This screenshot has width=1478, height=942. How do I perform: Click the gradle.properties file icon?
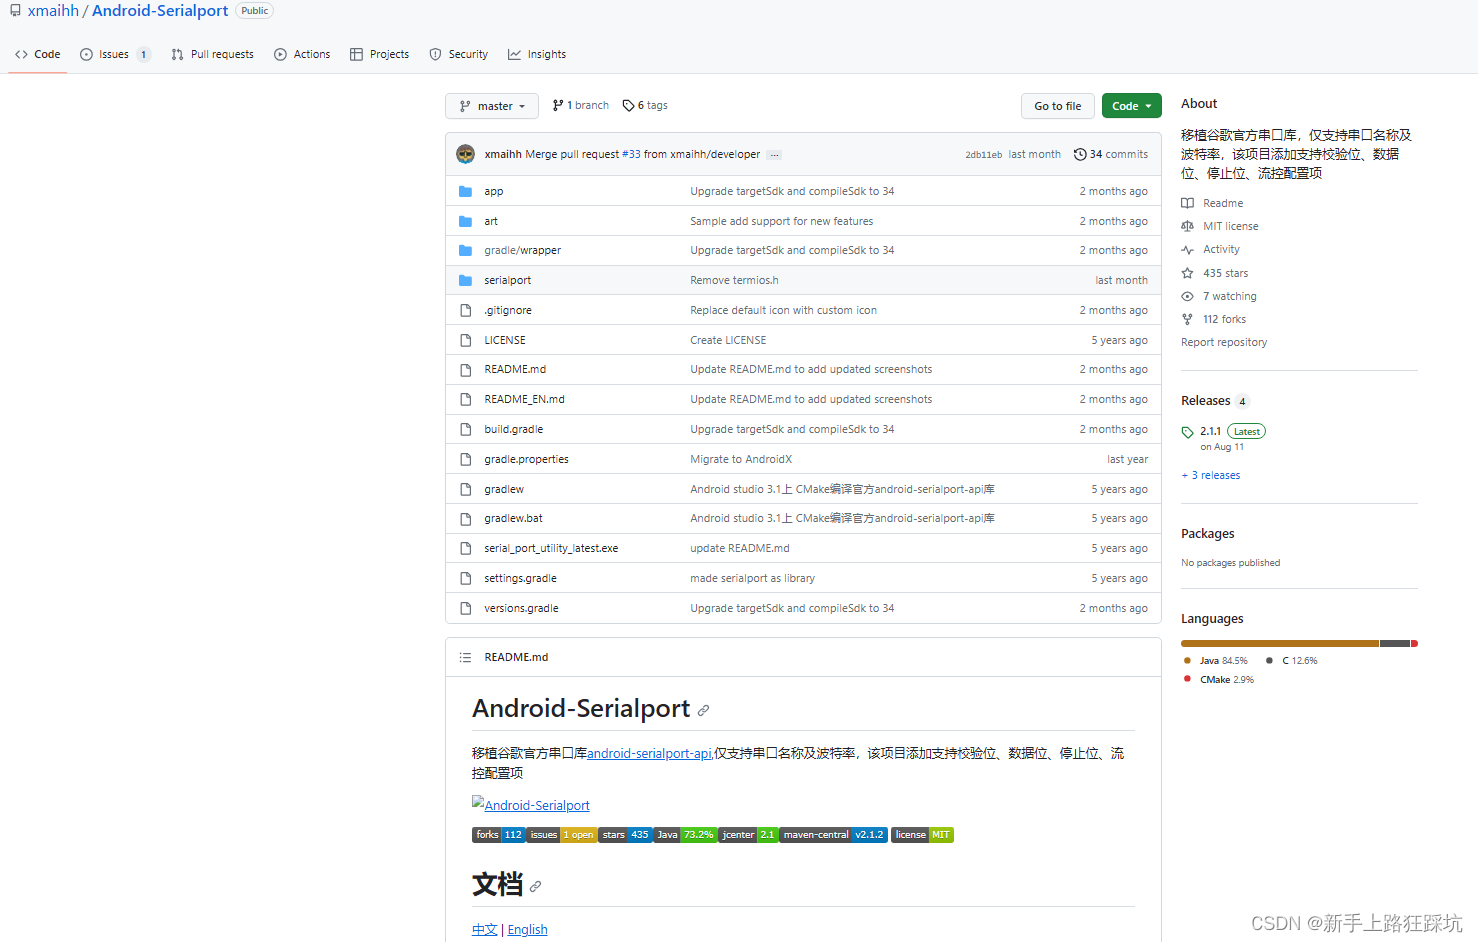click(x=465, y=459)
